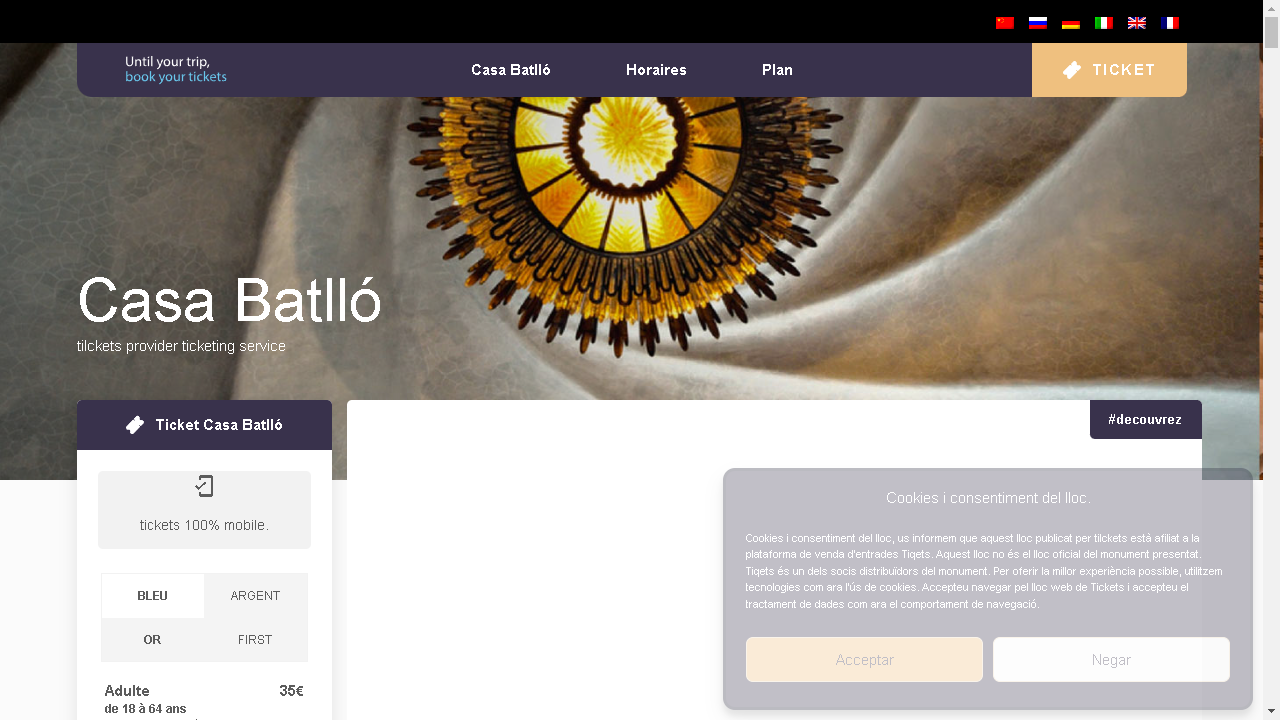Switch language using the Chinese flag icon
This screenshot has height=720, width=1280.
(x=1005, y=23)
